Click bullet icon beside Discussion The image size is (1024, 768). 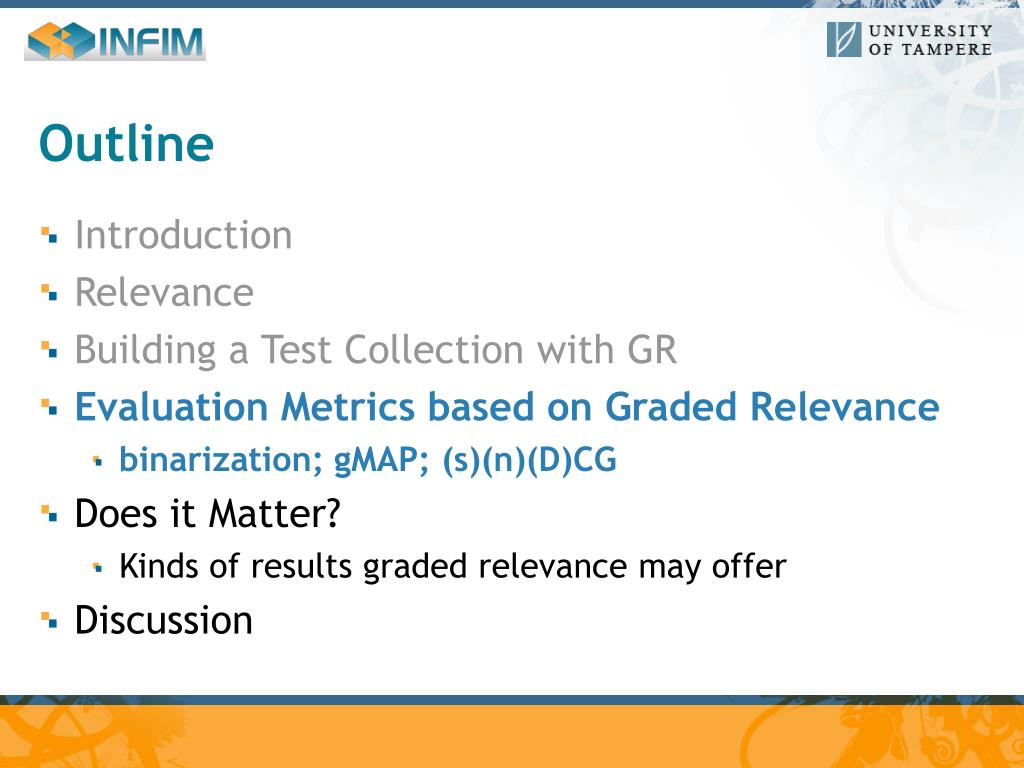point(49,620)
